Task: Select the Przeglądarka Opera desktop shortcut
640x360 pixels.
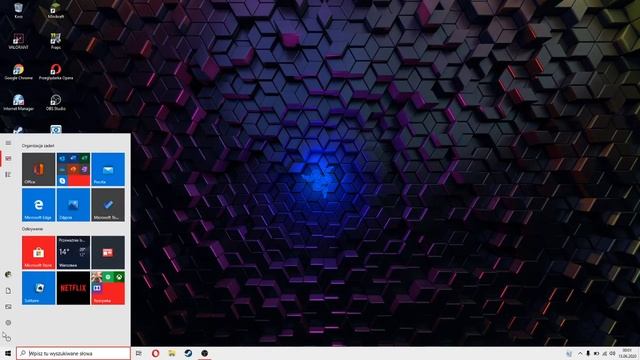Action: [56, 72]
